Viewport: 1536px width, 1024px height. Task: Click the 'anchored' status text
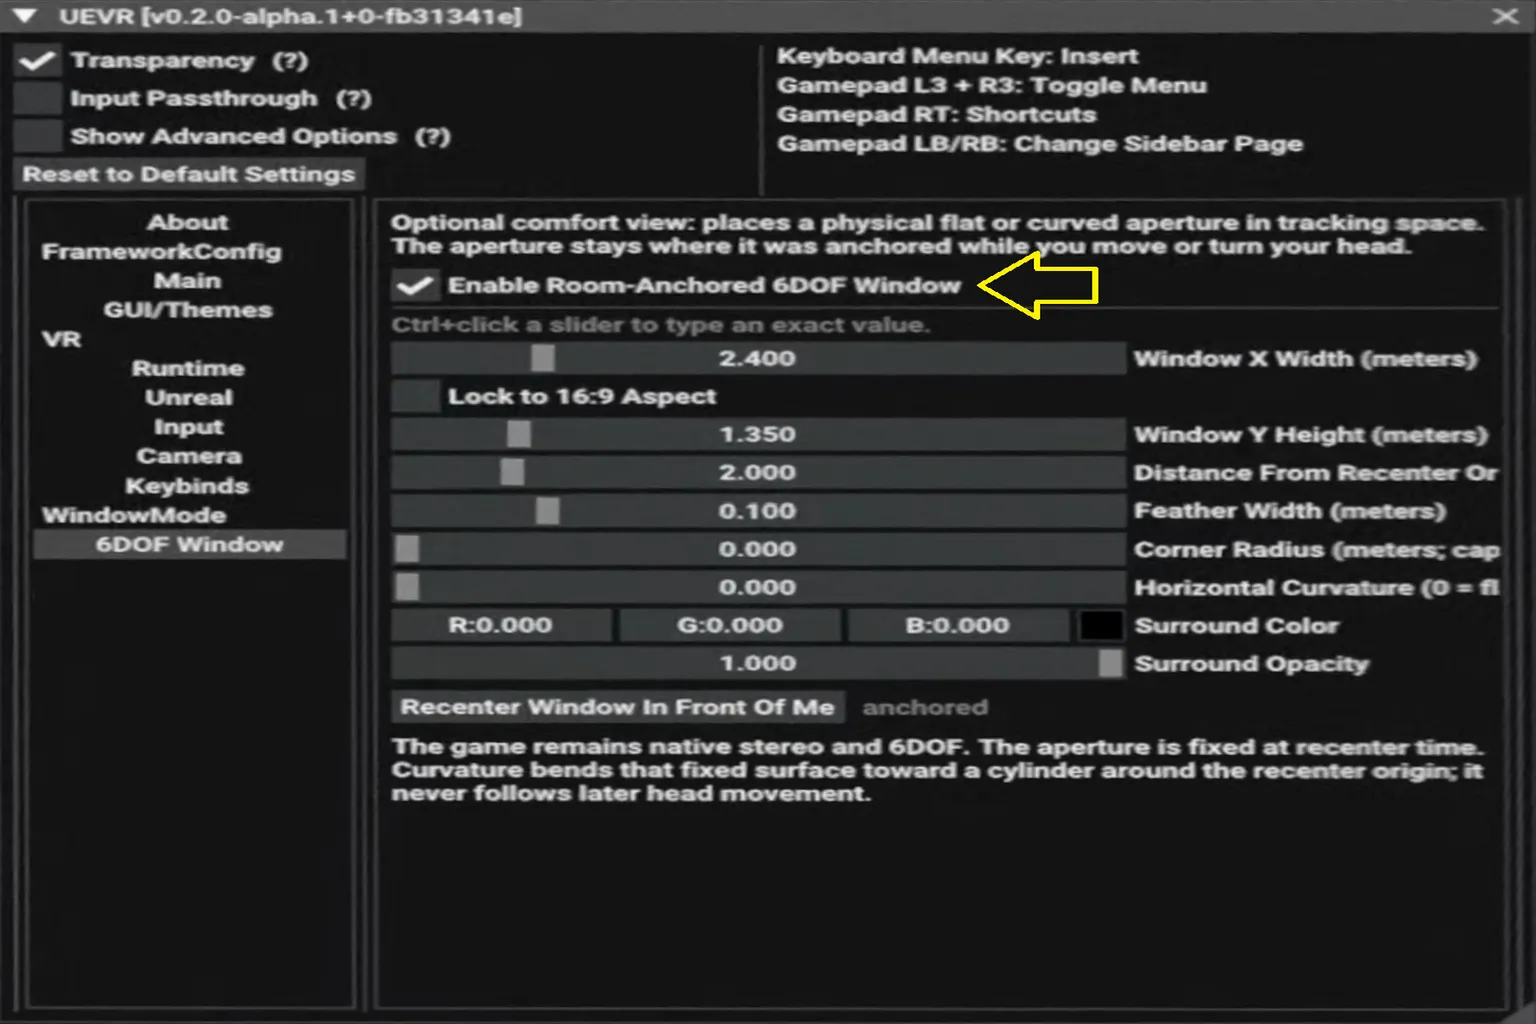(925, 707)
